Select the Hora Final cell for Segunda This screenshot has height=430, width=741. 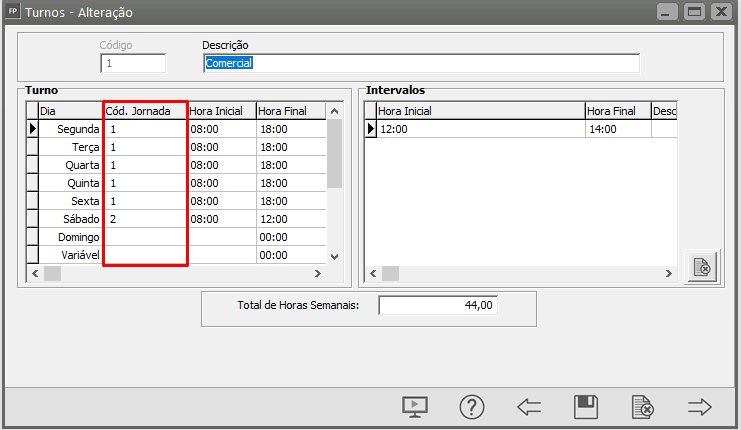[x=290, y=129]
